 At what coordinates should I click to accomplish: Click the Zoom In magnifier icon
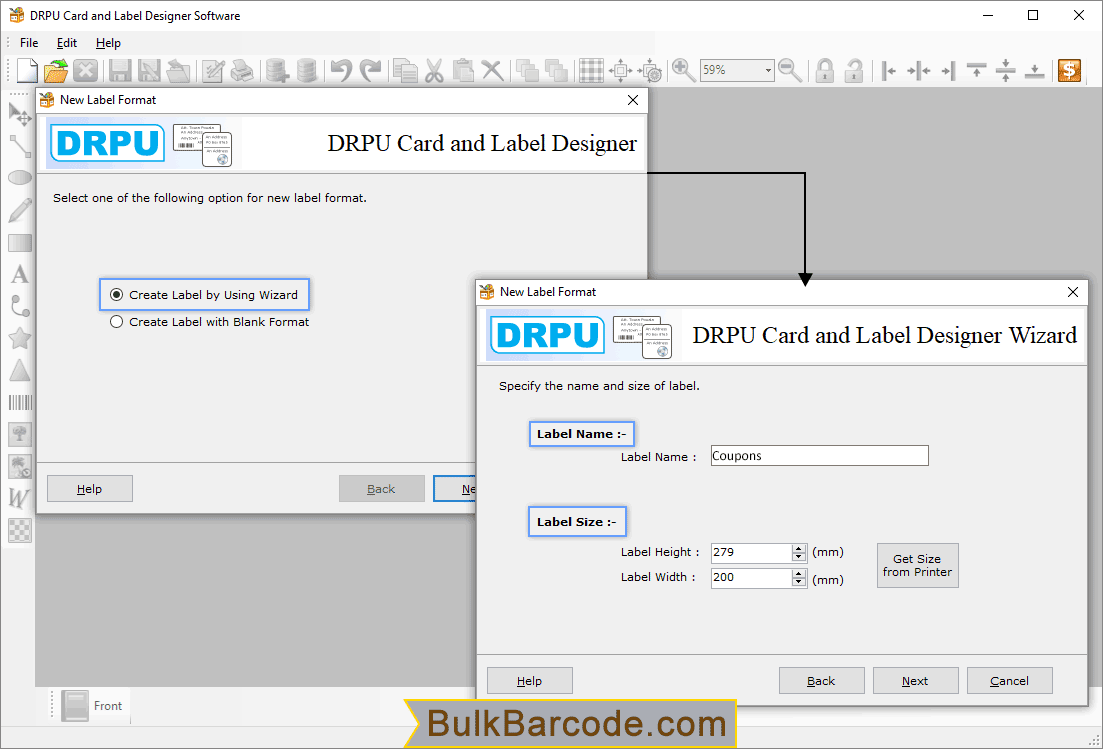(x=684, y=70)
